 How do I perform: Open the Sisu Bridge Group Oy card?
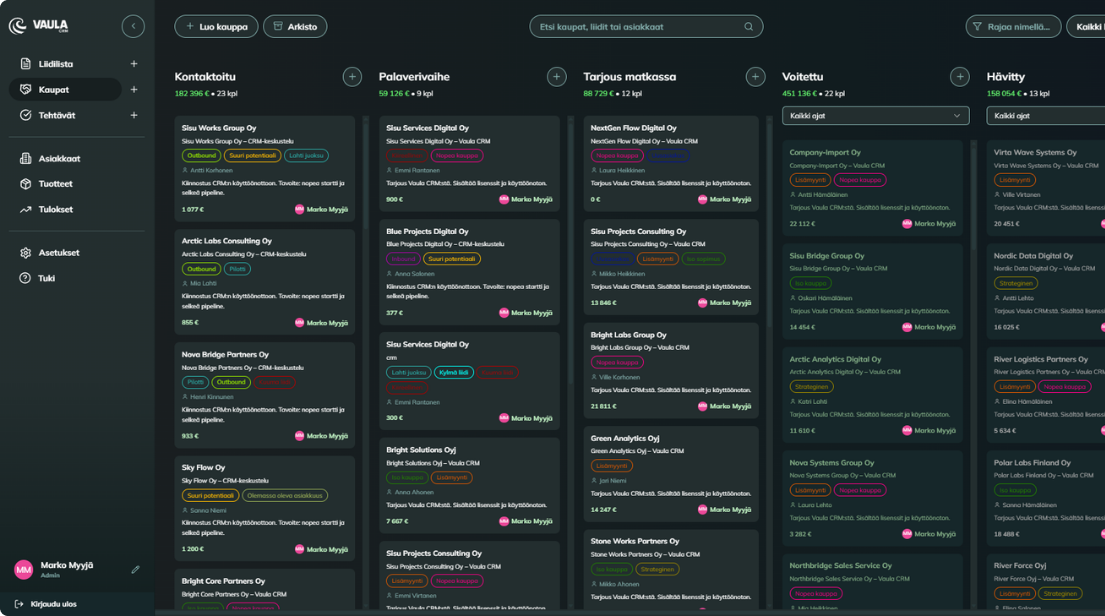tap(872, 292)
